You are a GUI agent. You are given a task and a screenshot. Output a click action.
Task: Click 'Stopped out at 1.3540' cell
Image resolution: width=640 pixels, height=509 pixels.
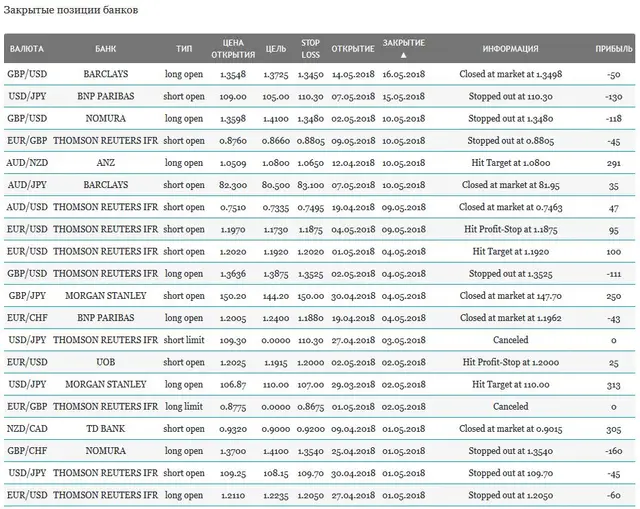511,451
